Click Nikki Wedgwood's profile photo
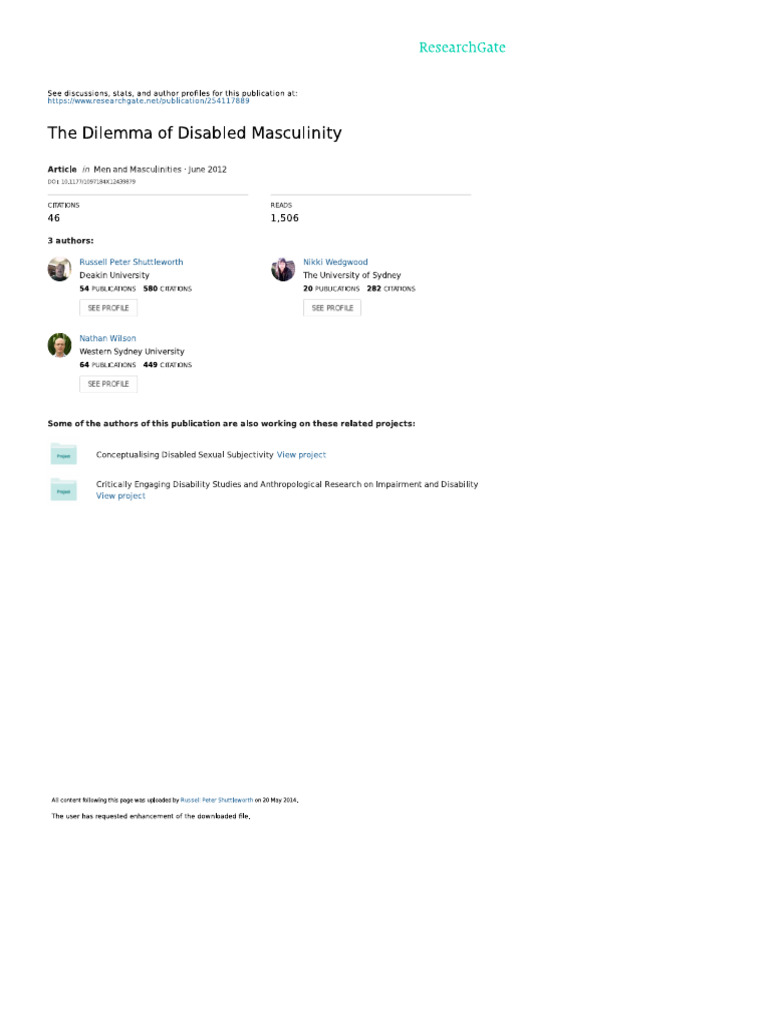Image resolution: width=768 pixels, height=1024 pixels. (283, 269)
